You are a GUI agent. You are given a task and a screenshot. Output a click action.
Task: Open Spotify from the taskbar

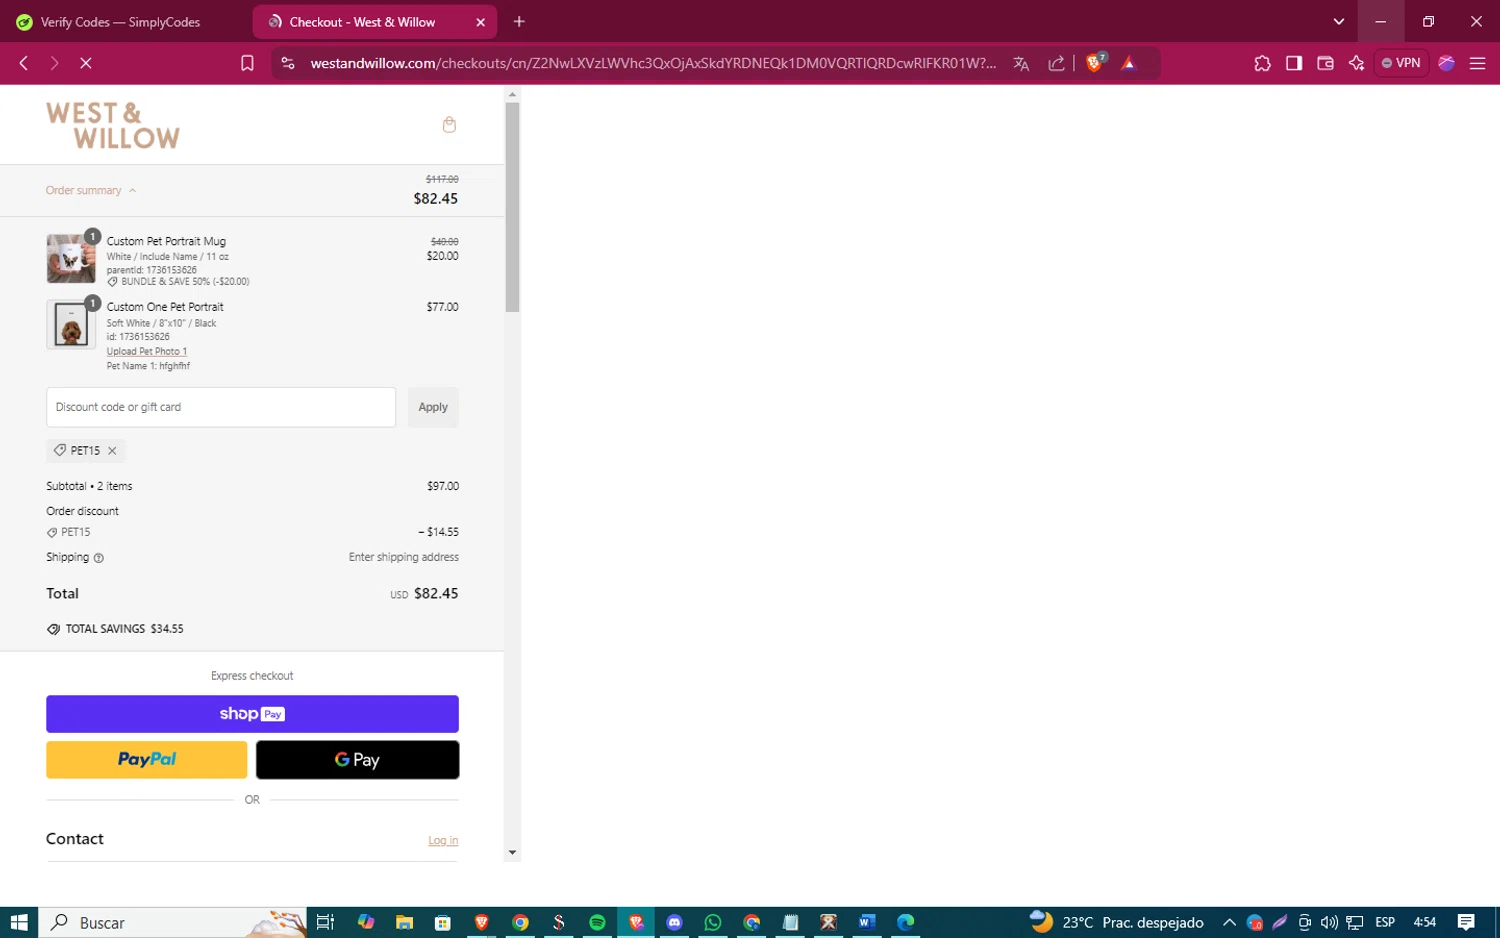597,922
